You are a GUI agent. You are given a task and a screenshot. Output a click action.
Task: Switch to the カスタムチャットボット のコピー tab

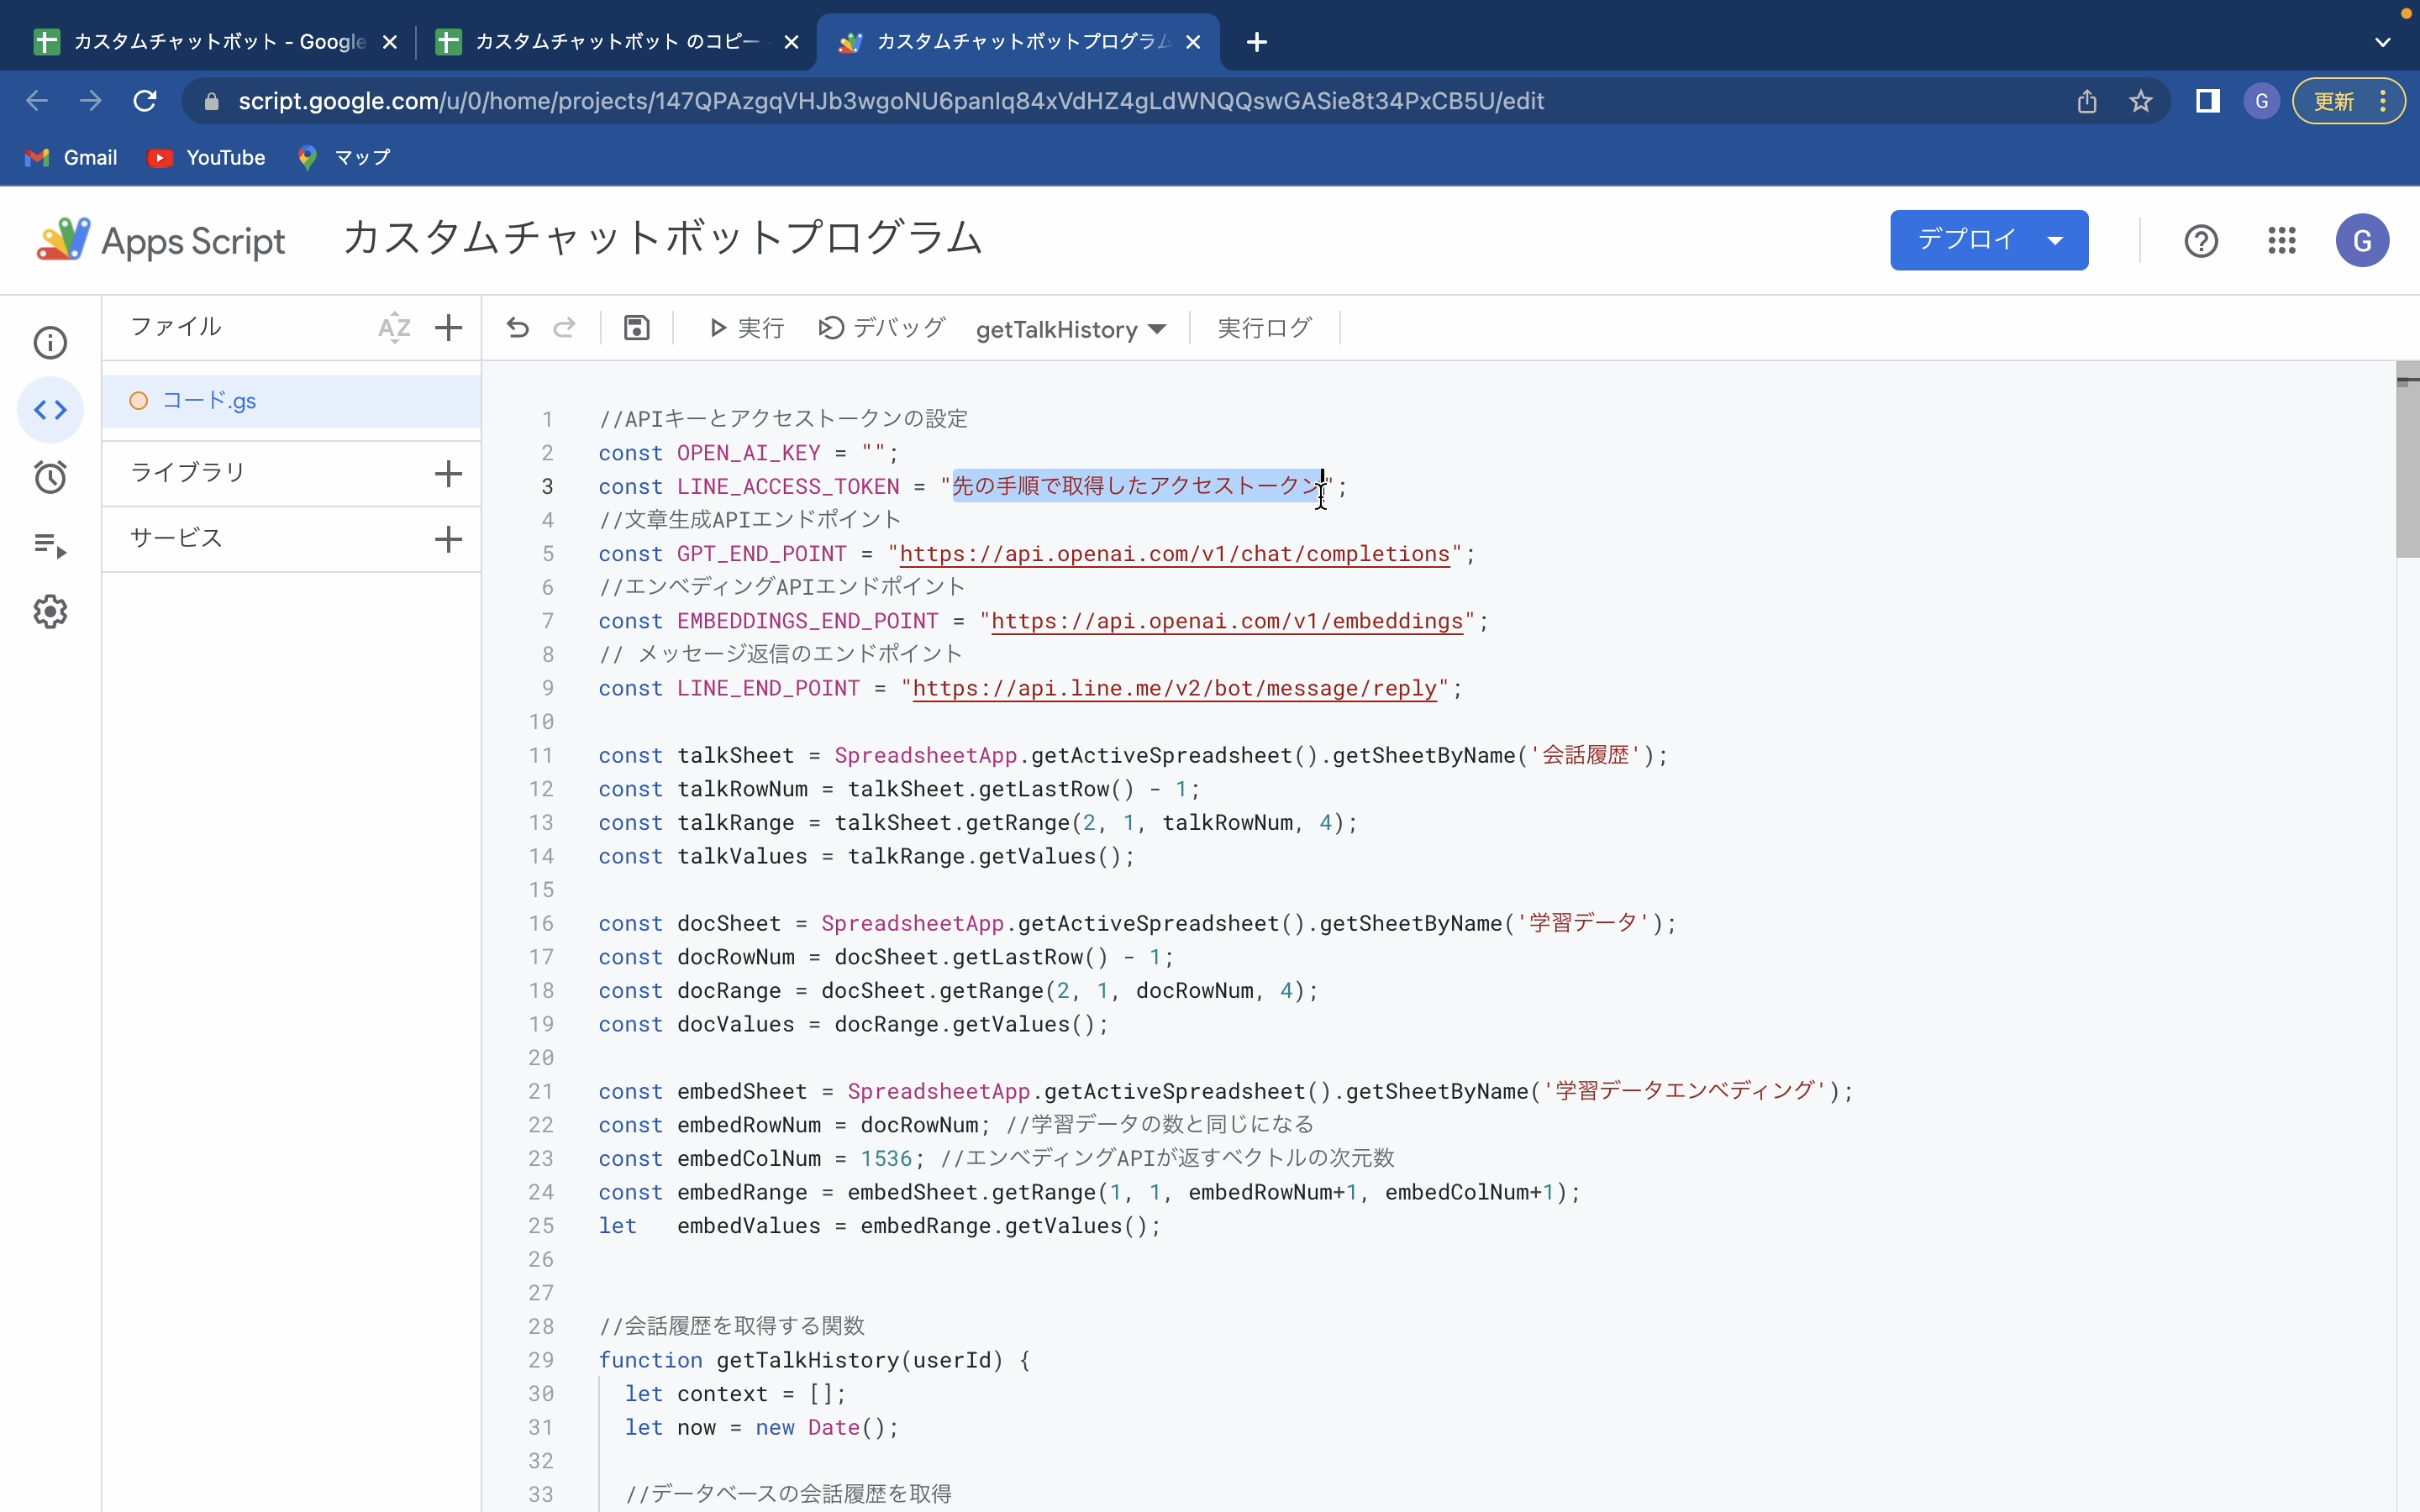(600, 42)
